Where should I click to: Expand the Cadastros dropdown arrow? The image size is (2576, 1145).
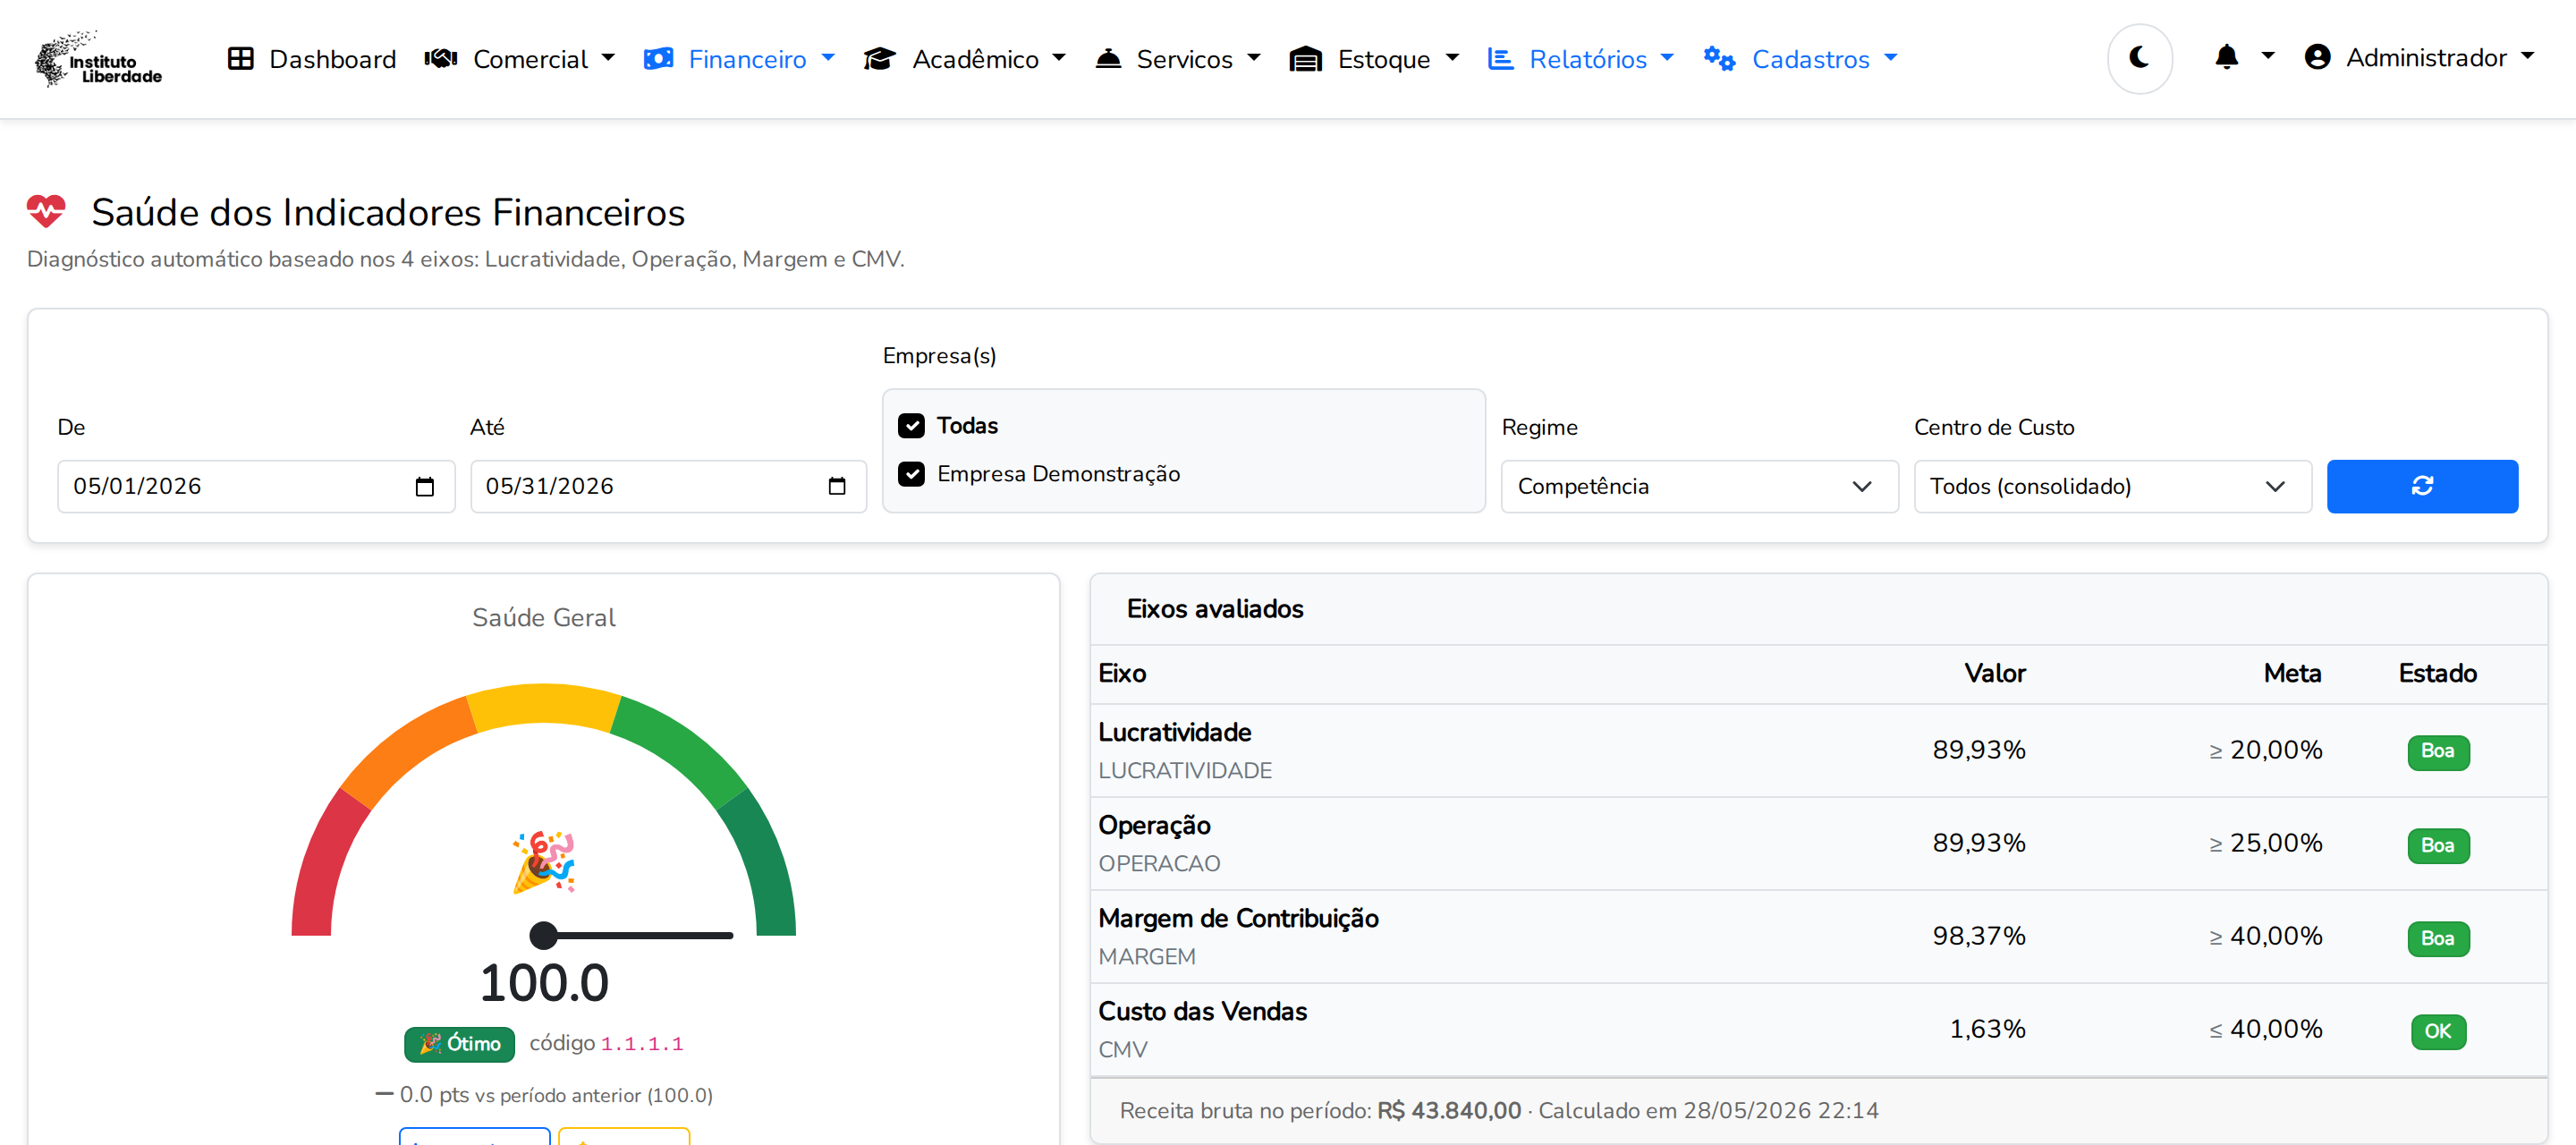(x=1890, y=58)
